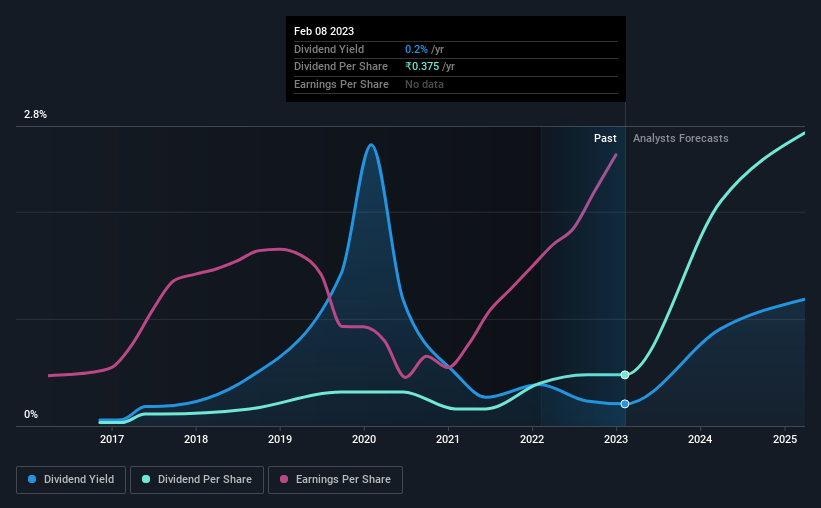Click the 2023 x-axis label
Screen dimensions: 821x508
616,439
